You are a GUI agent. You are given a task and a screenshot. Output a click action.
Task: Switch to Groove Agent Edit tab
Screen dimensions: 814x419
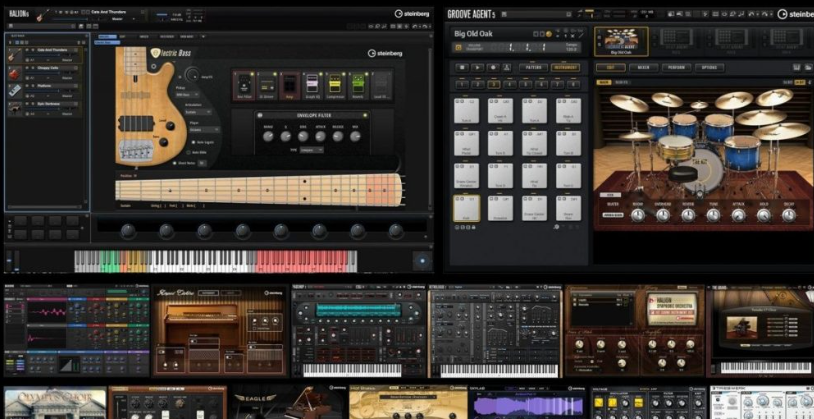coord(610,67)
